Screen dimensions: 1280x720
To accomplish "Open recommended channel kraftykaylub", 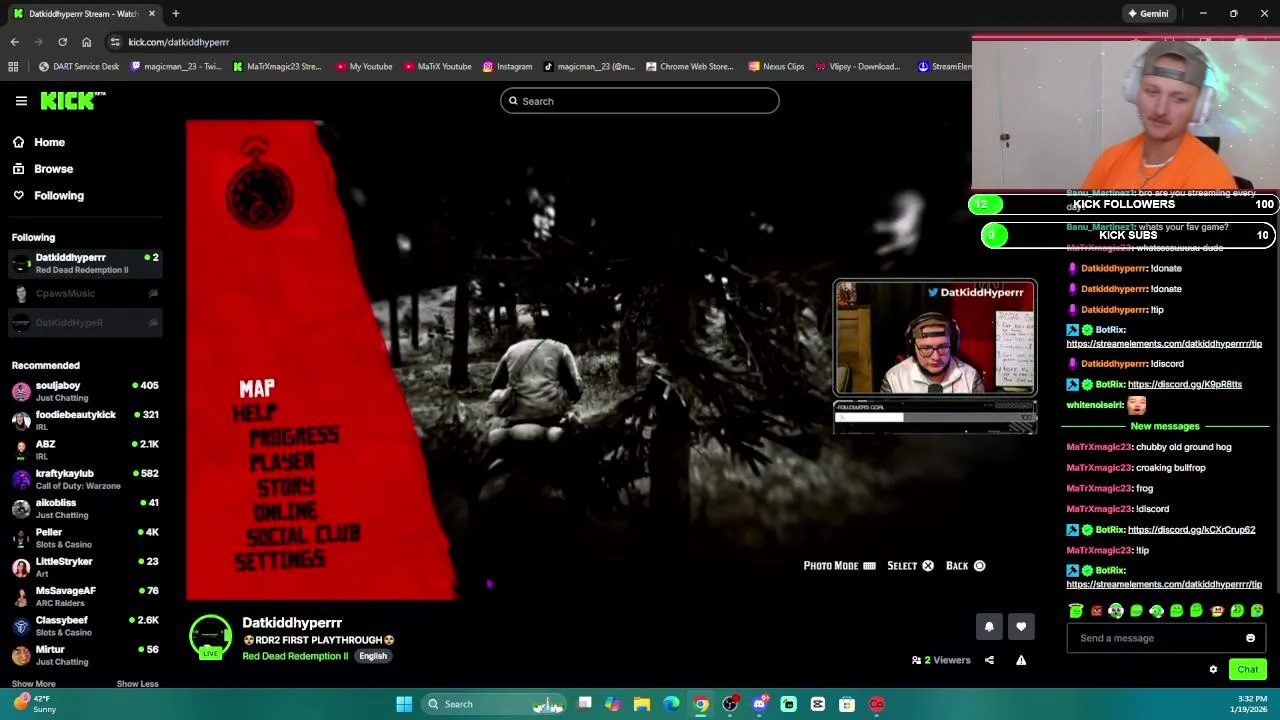I will coord(85,479).
